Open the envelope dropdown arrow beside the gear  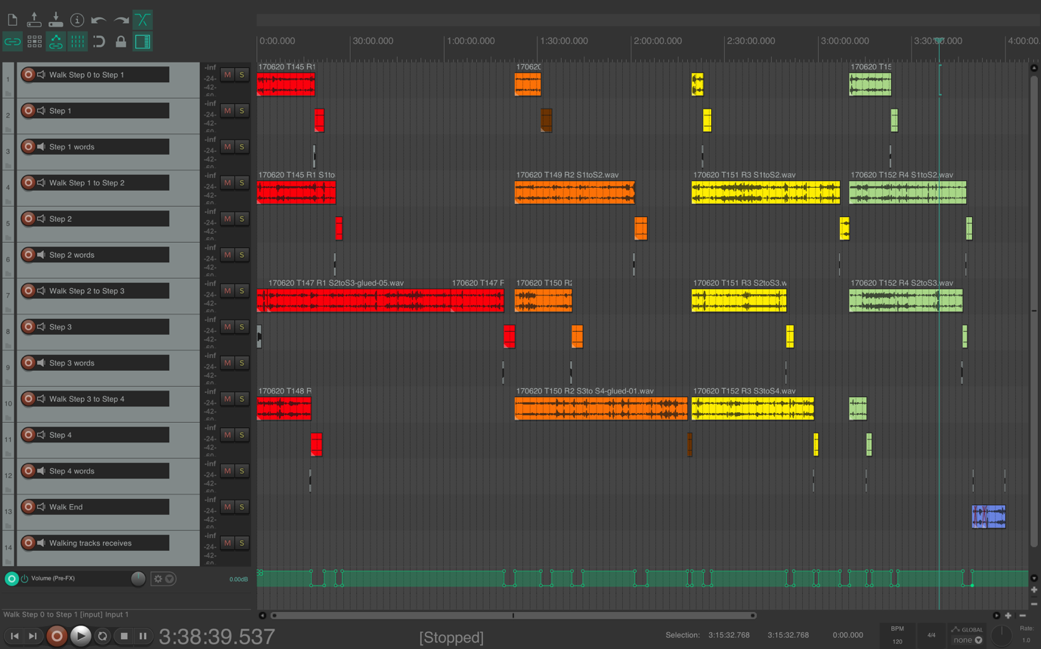169,579
